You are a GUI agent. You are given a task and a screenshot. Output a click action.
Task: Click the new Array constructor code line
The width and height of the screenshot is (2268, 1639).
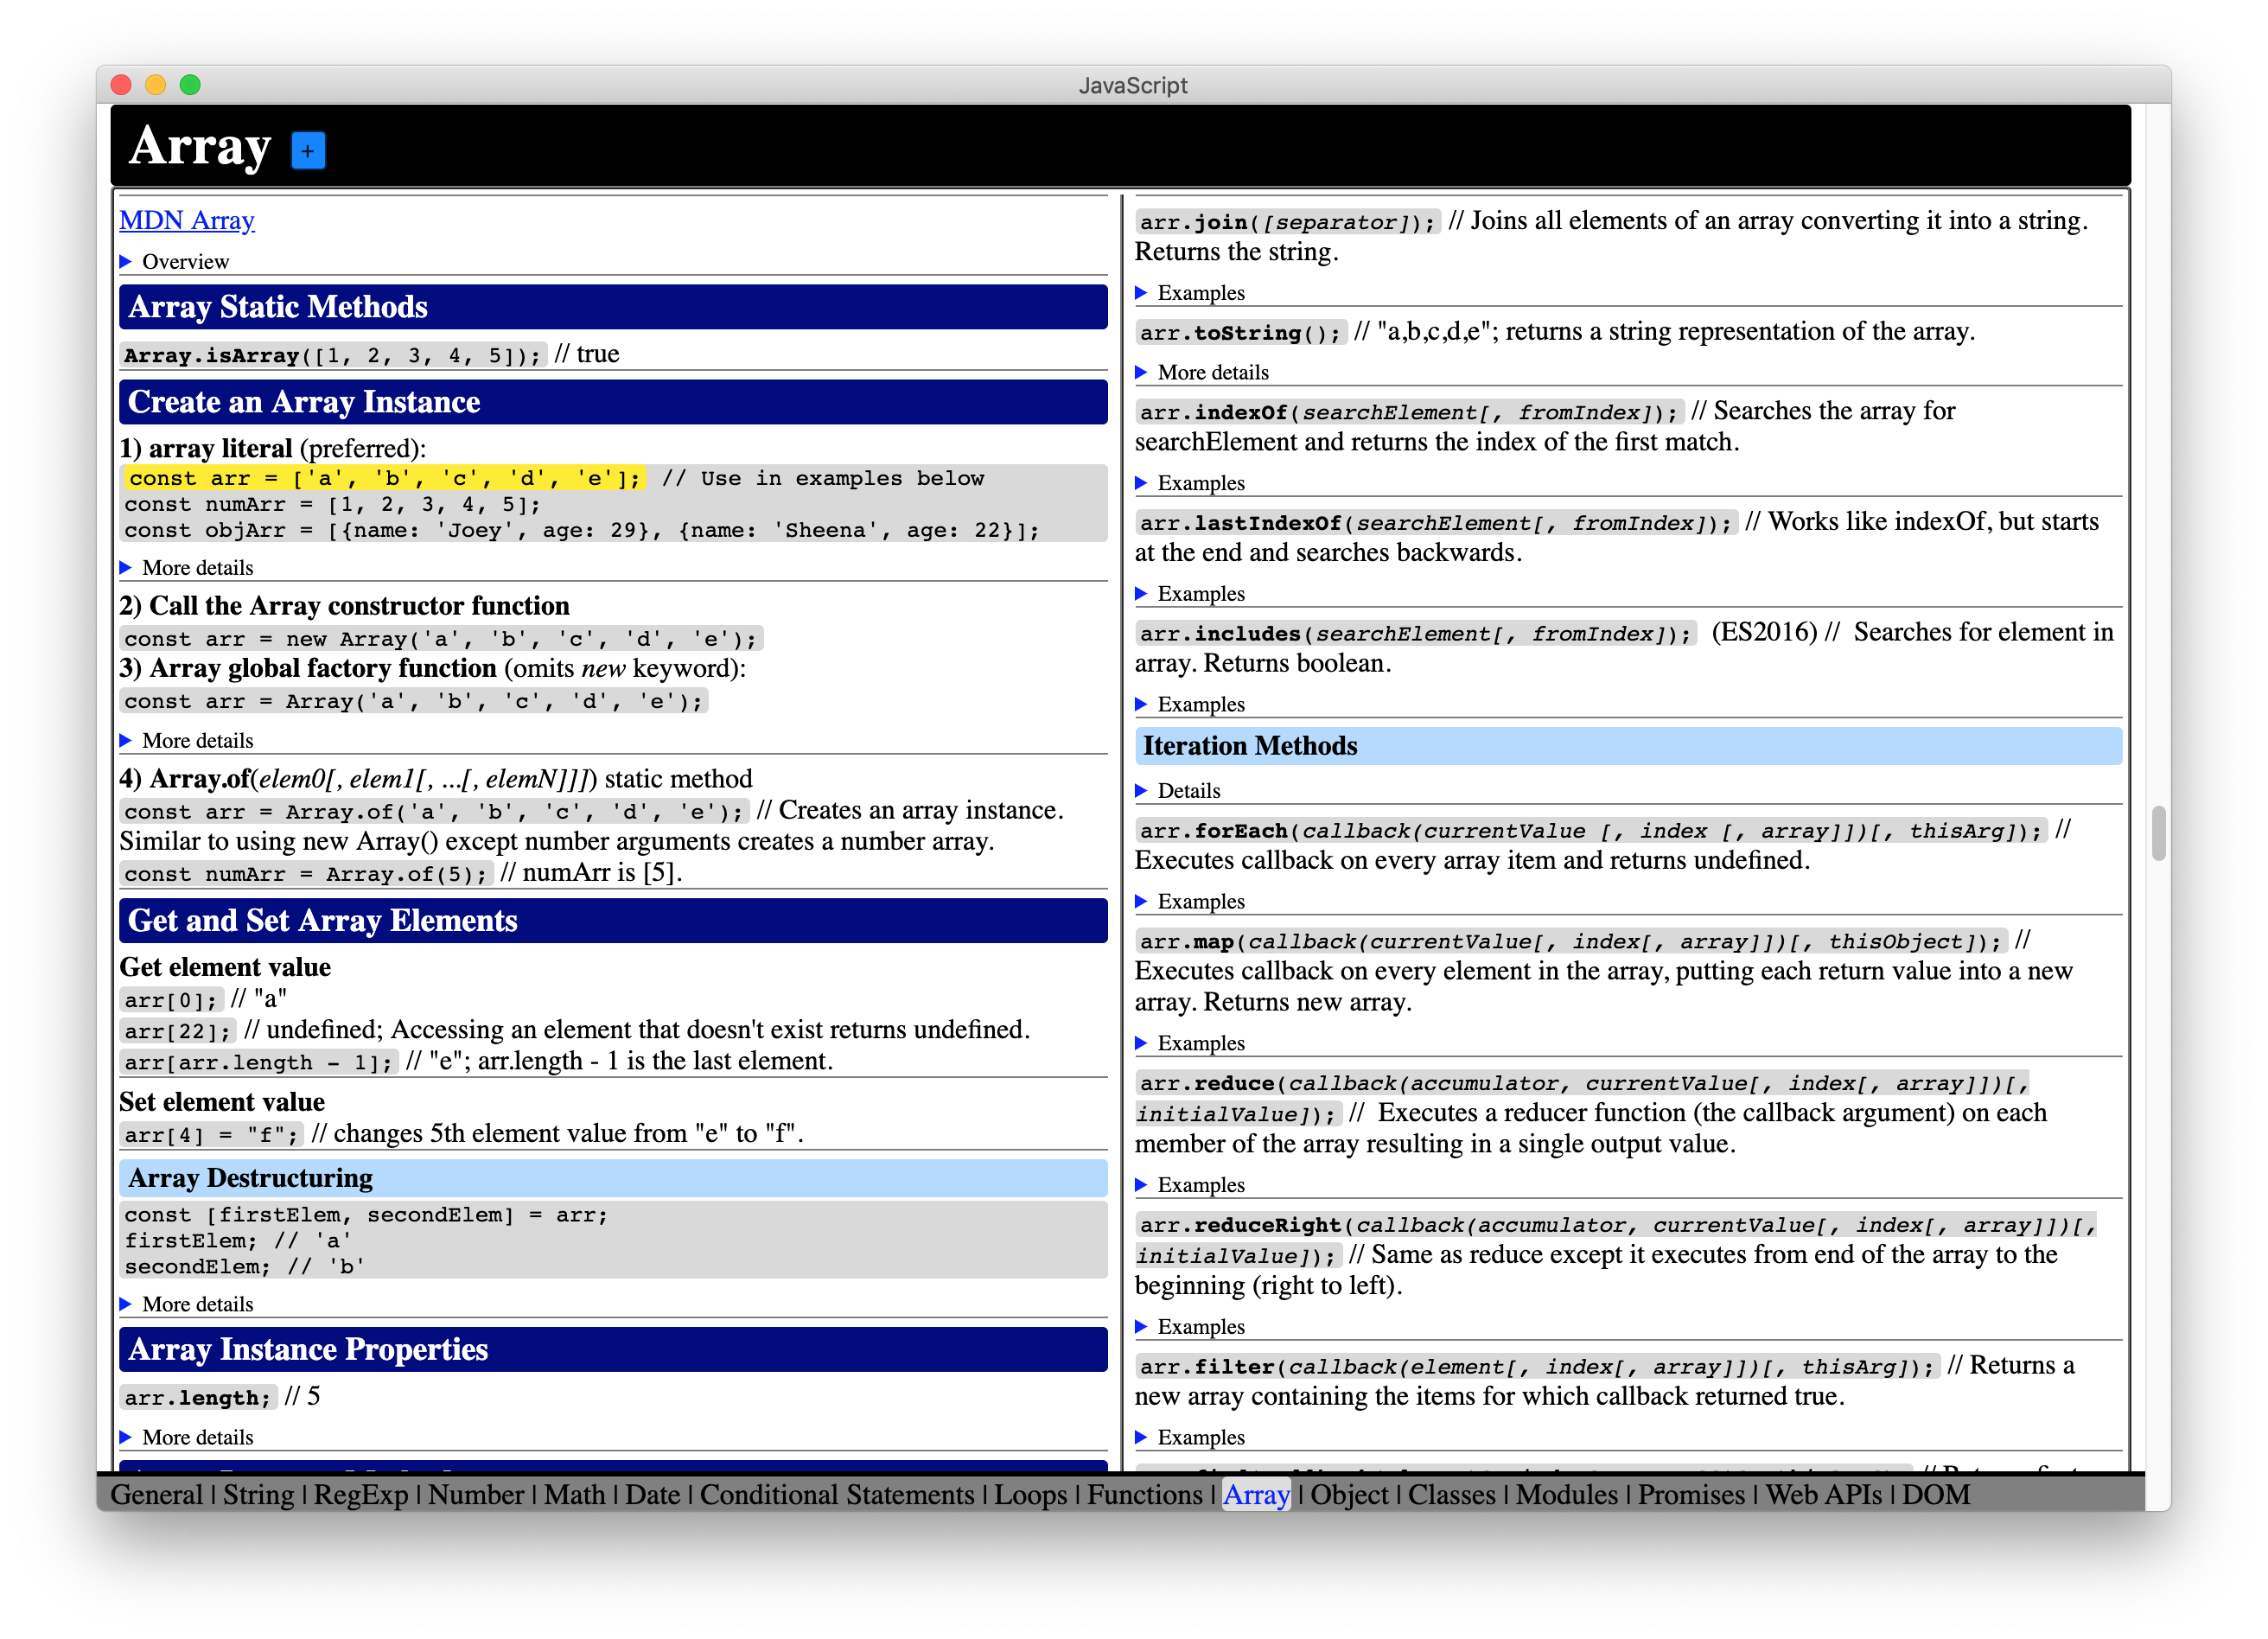click(441, 639)
